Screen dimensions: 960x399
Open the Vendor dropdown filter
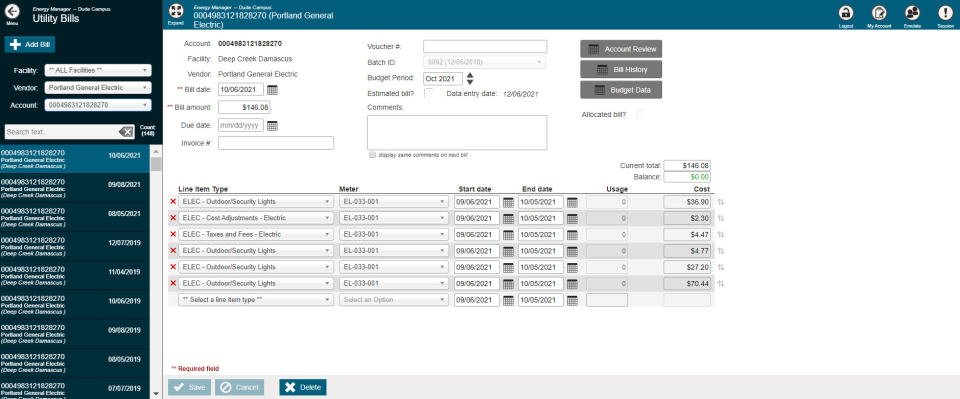(x=98, y=88)
